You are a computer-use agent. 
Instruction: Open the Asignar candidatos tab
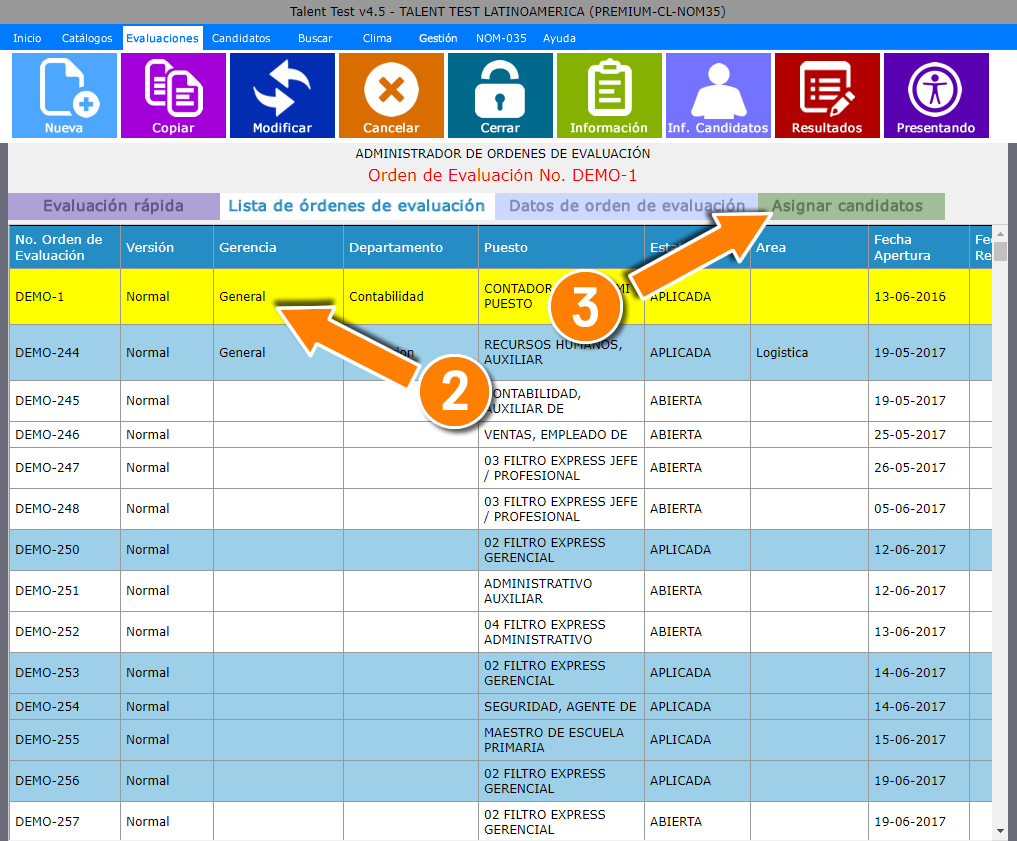[851, 206]
